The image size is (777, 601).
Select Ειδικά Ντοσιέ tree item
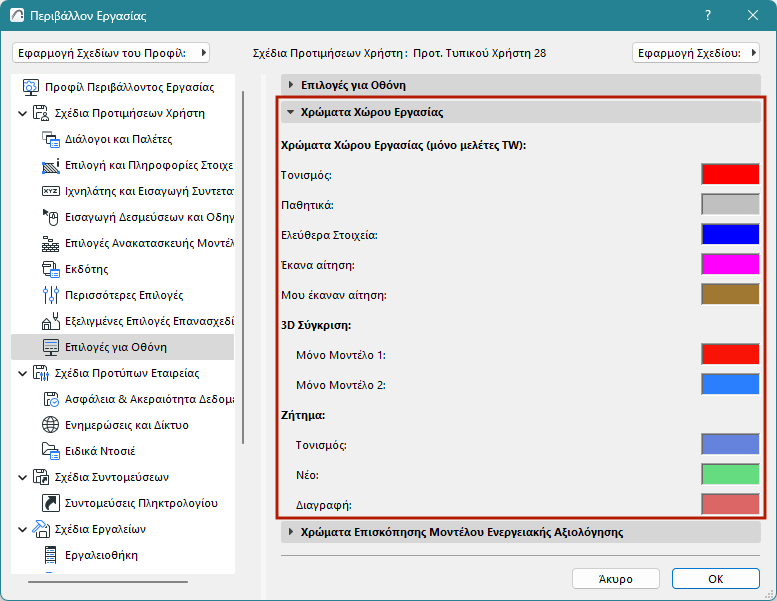[x=100, y=451]
